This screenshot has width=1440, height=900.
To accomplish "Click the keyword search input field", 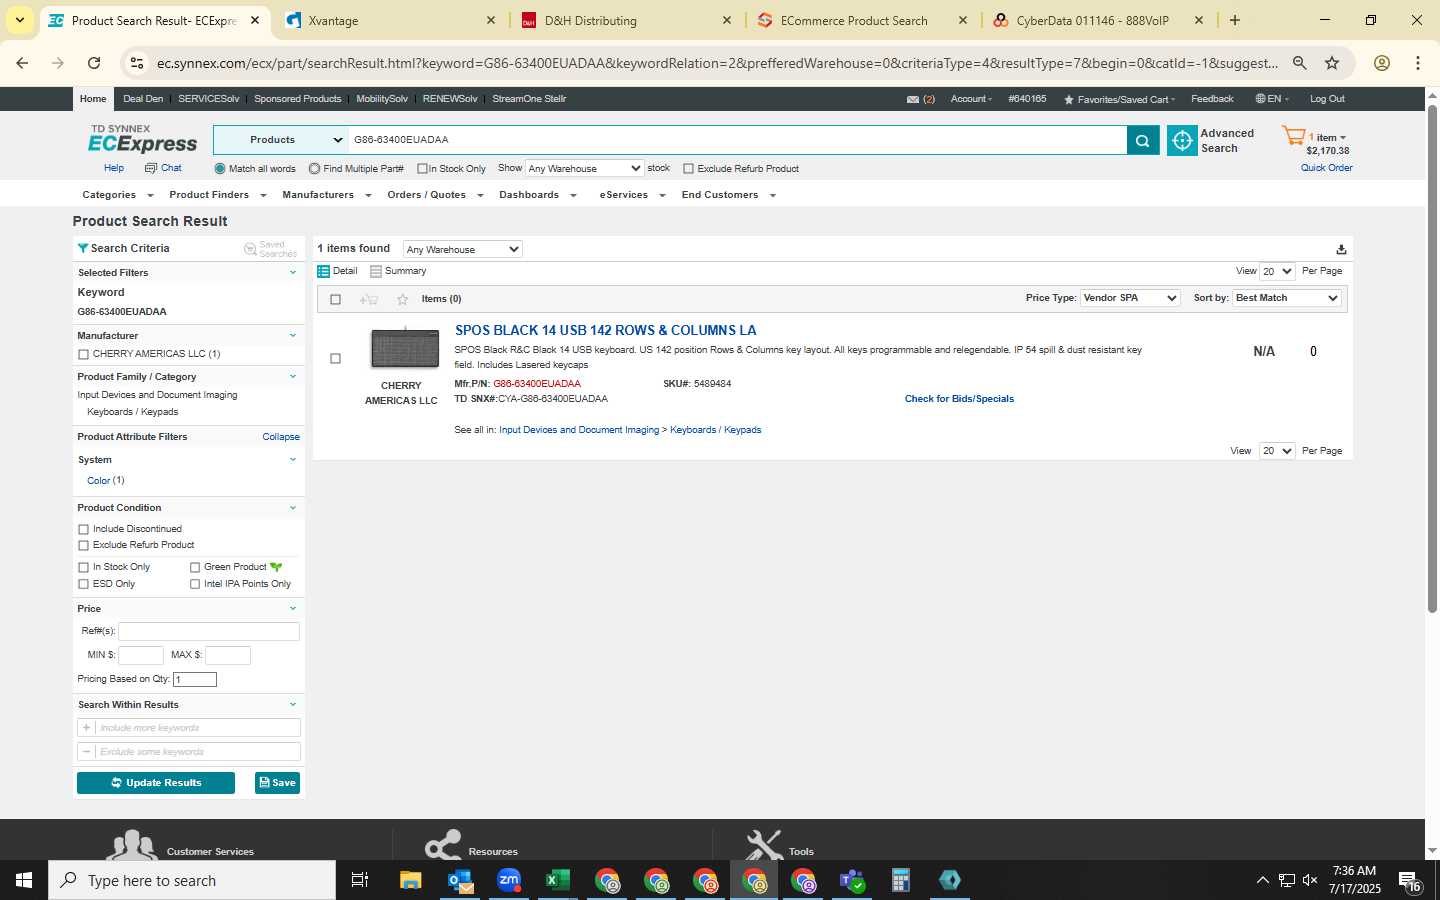I will pyautogui.click(x=737, y=140).
